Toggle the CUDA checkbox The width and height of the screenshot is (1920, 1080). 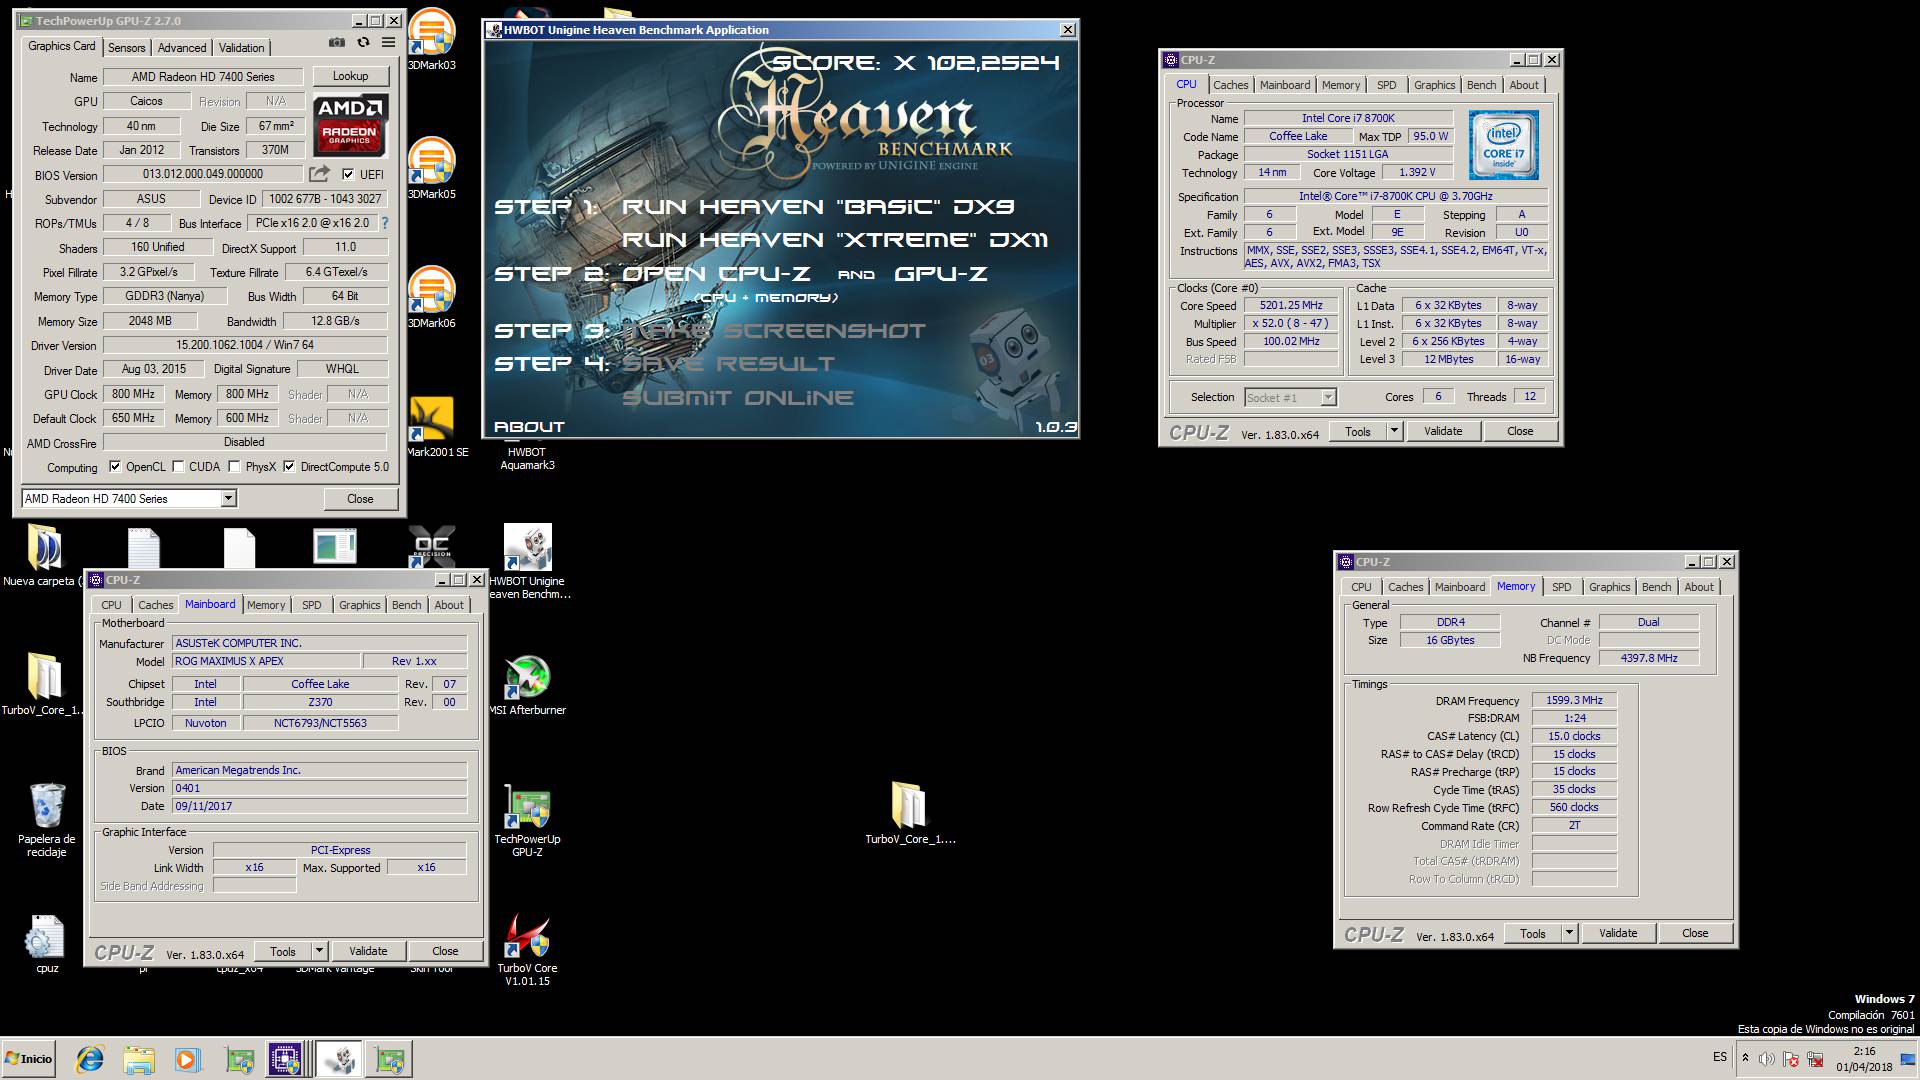click(x=178, y=466)
